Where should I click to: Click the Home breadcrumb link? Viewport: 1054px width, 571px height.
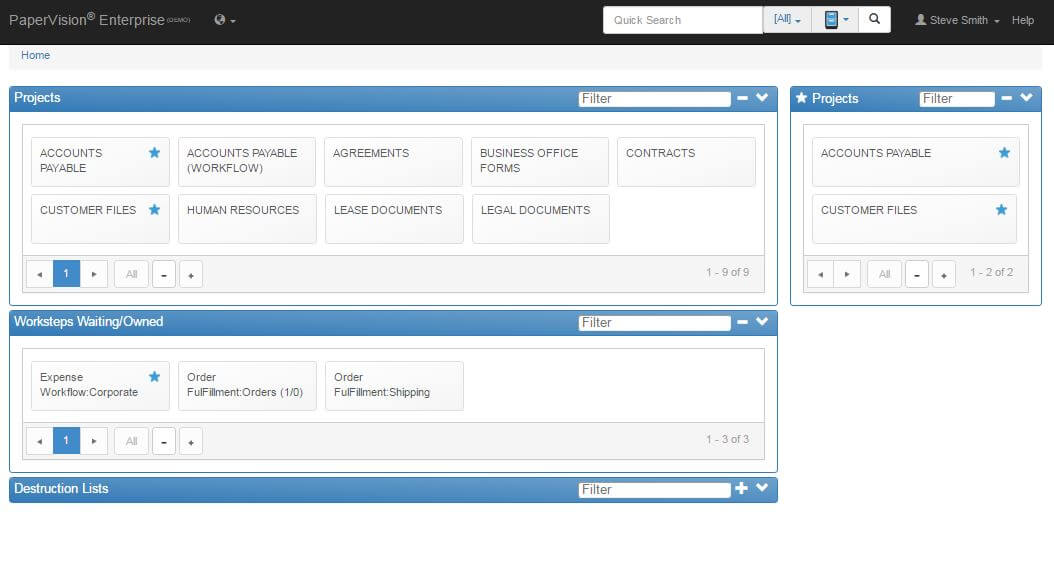tap(35, 55)
